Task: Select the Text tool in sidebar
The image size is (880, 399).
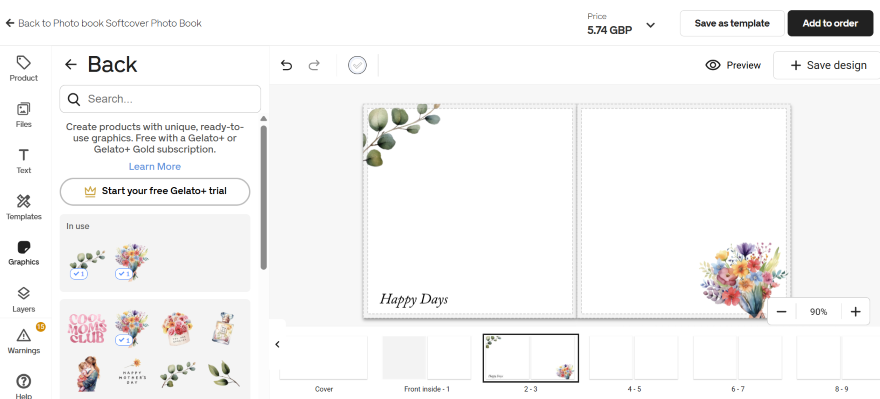Action: (24, 161)
